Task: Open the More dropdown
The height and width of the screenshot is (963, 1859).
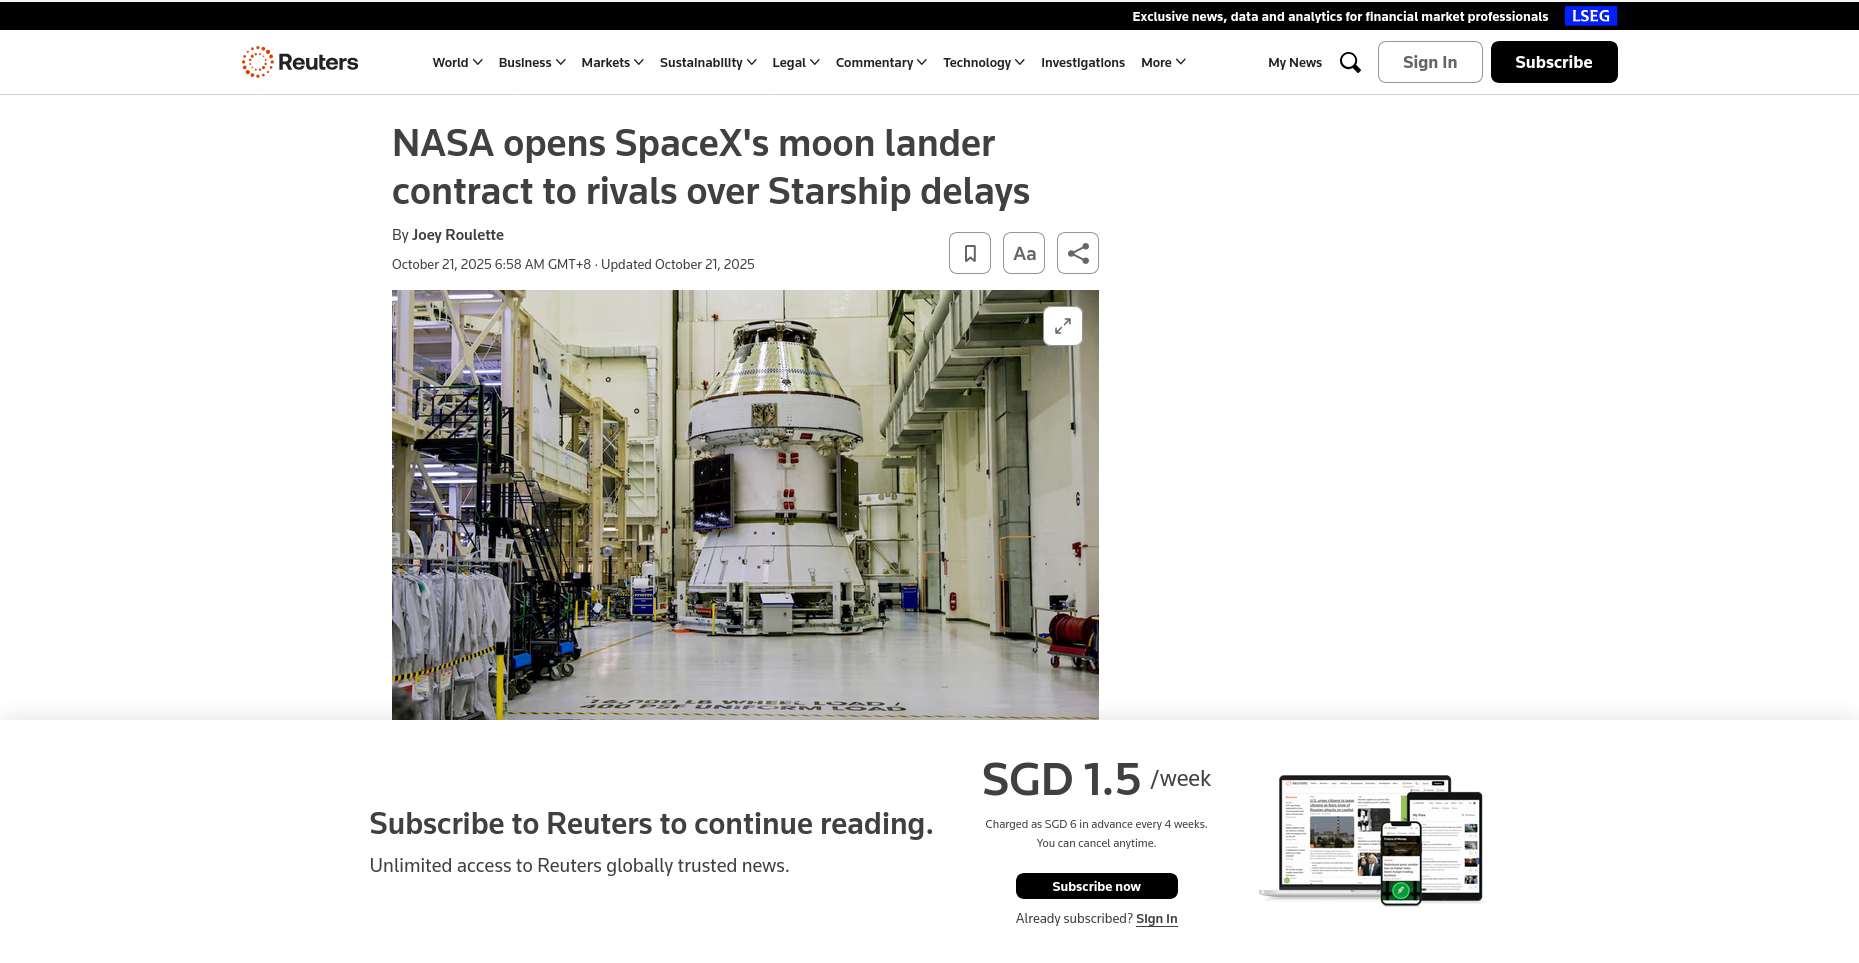Action: 1163,62
